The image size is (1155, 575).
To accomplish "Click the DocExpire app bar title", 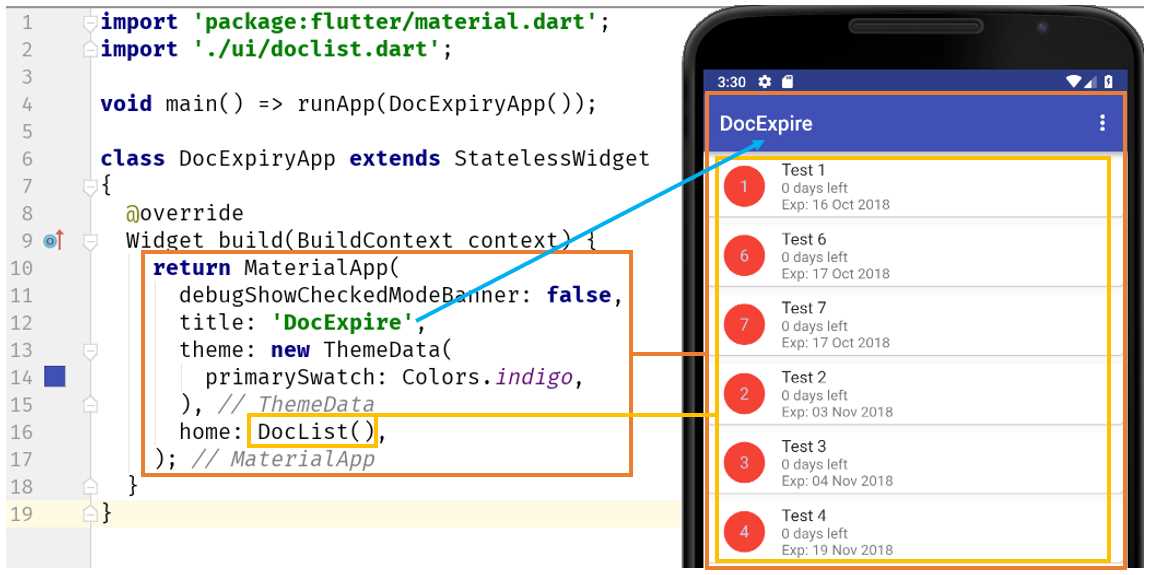I will point(766,123).
